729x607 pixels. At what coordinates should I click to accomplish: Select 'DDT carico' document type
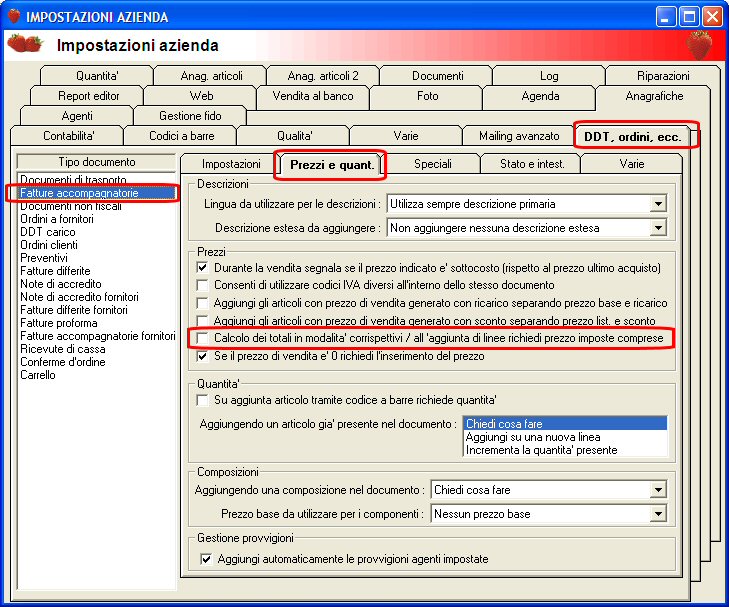coord(97,231)
